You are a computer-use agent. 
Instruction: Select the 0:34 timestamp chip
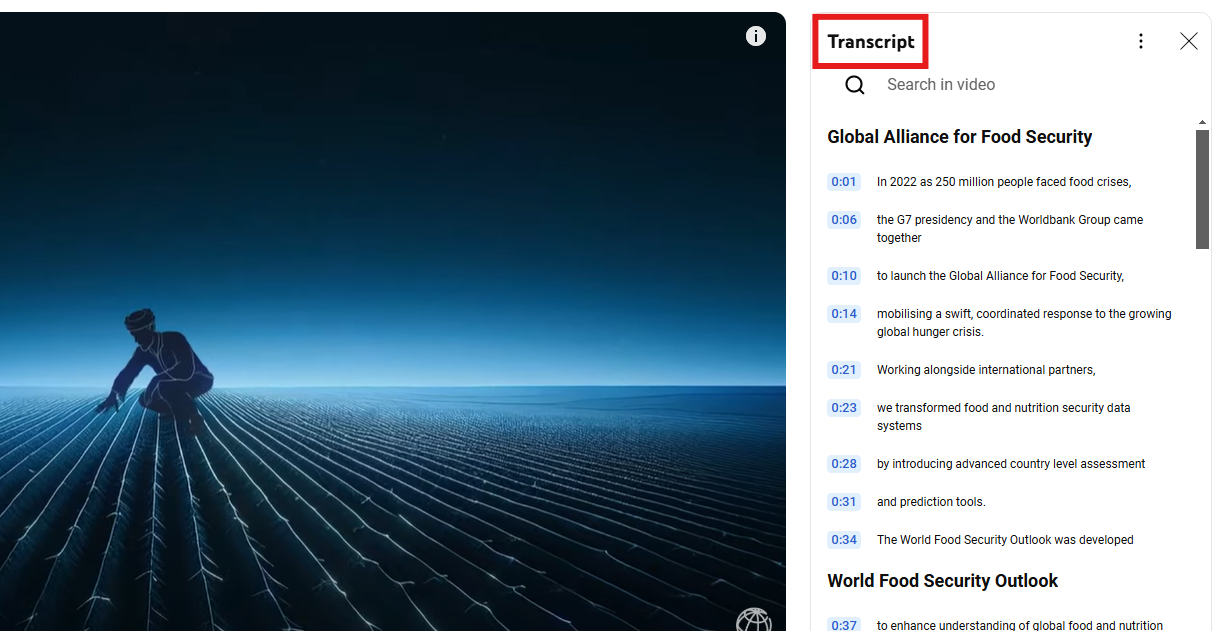tap(844, 540)
